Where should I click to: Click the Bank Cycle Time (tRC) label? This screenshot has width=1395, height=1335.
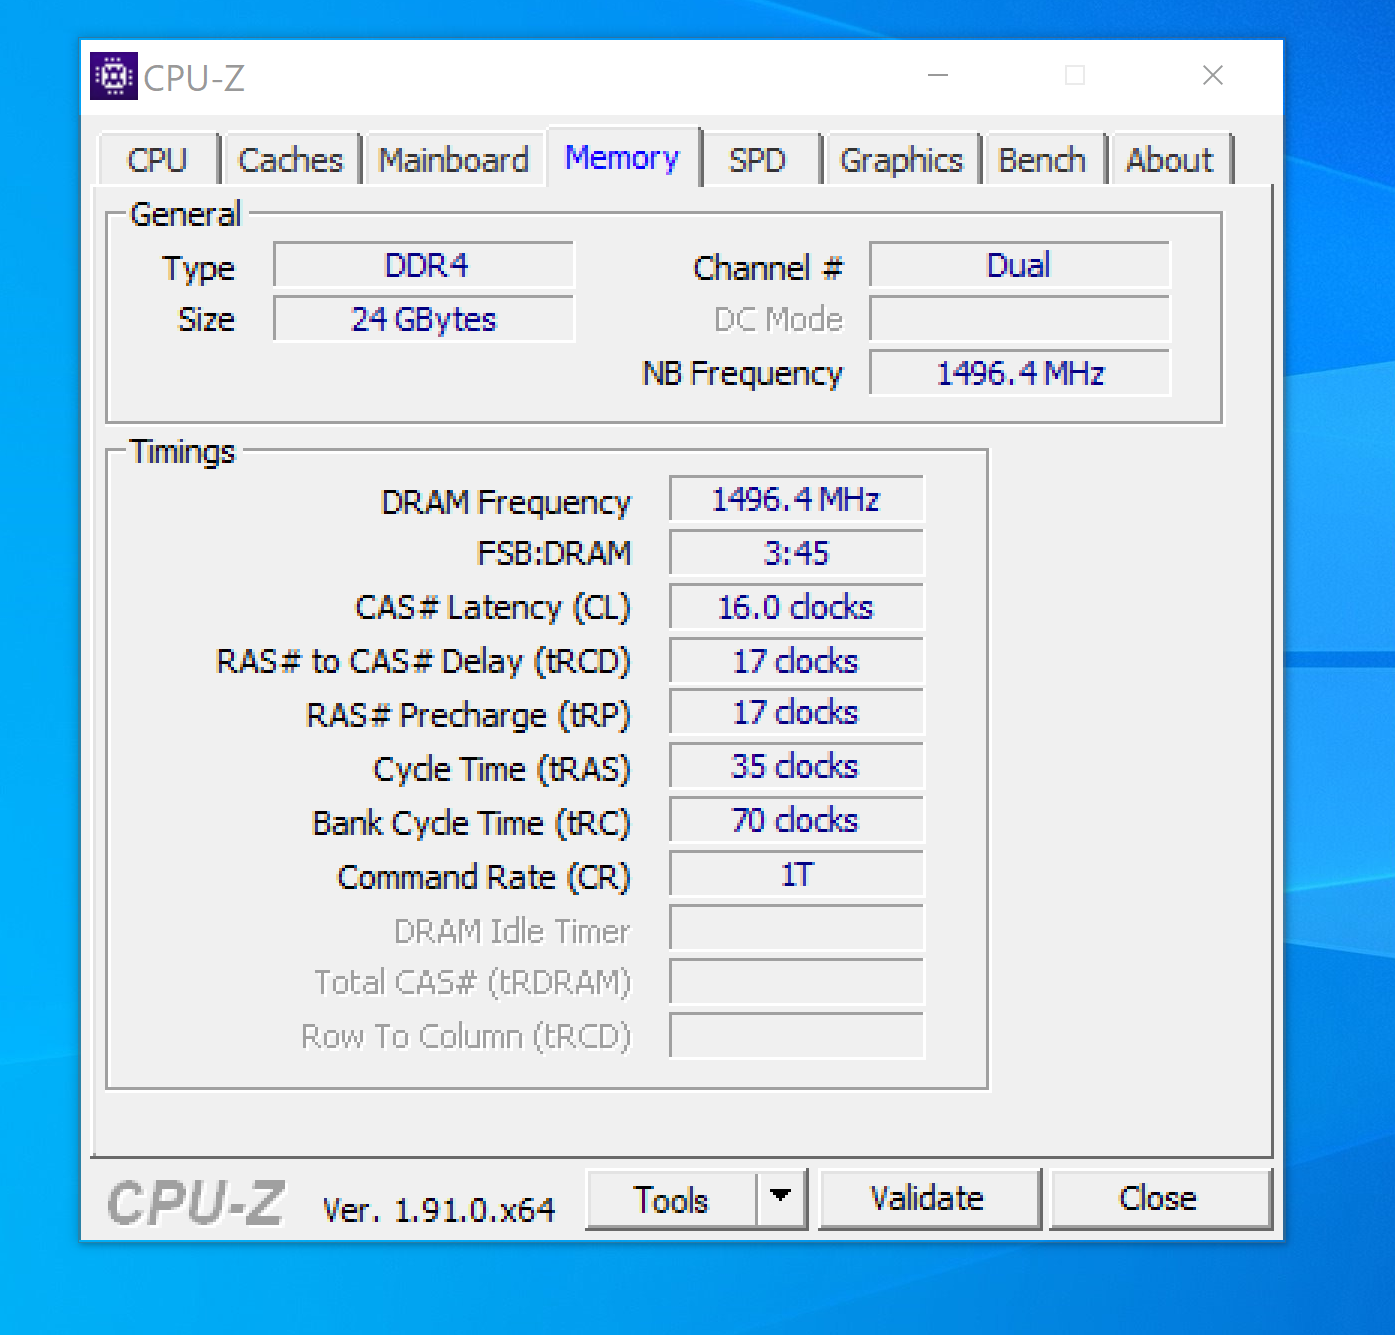471,823
